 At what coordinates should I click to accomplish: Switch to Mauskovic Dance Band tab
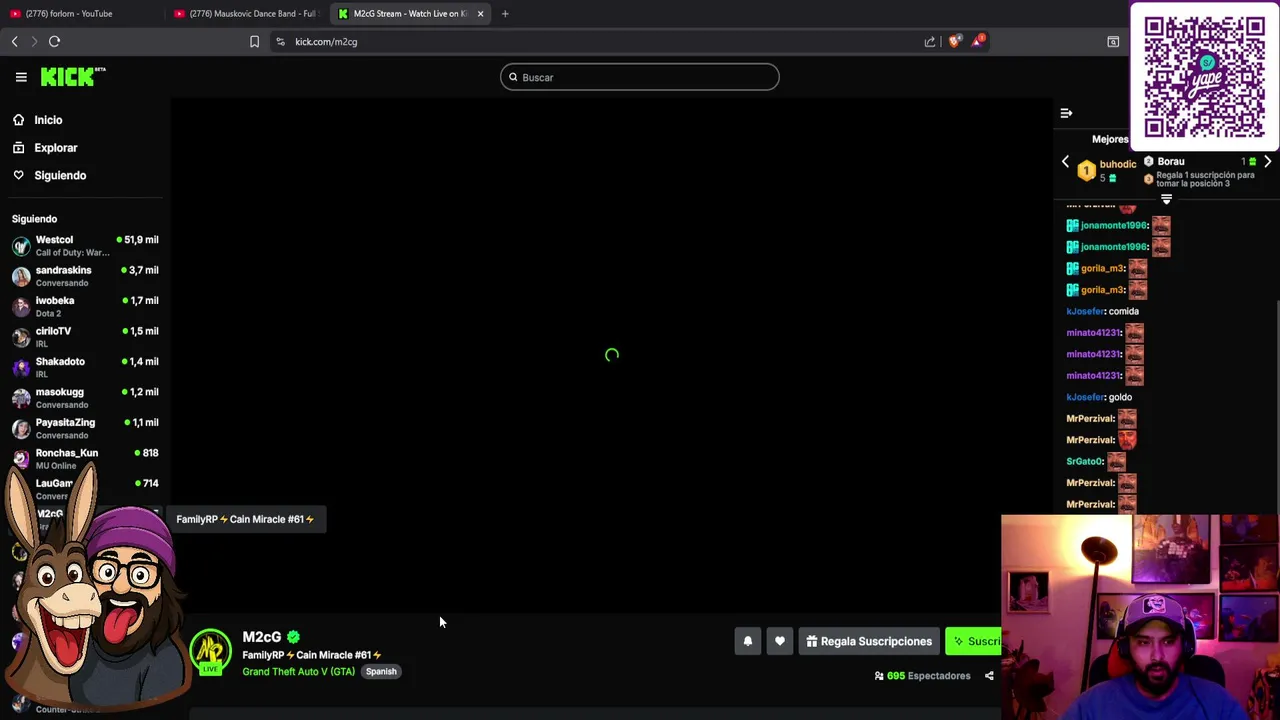[x=245, y=14]
